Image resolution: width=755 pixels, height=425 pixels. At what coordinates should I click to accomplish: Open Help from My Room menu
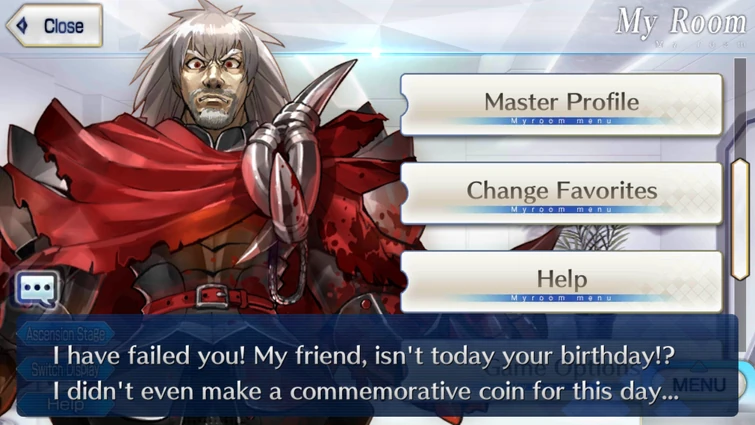[561, 282]
